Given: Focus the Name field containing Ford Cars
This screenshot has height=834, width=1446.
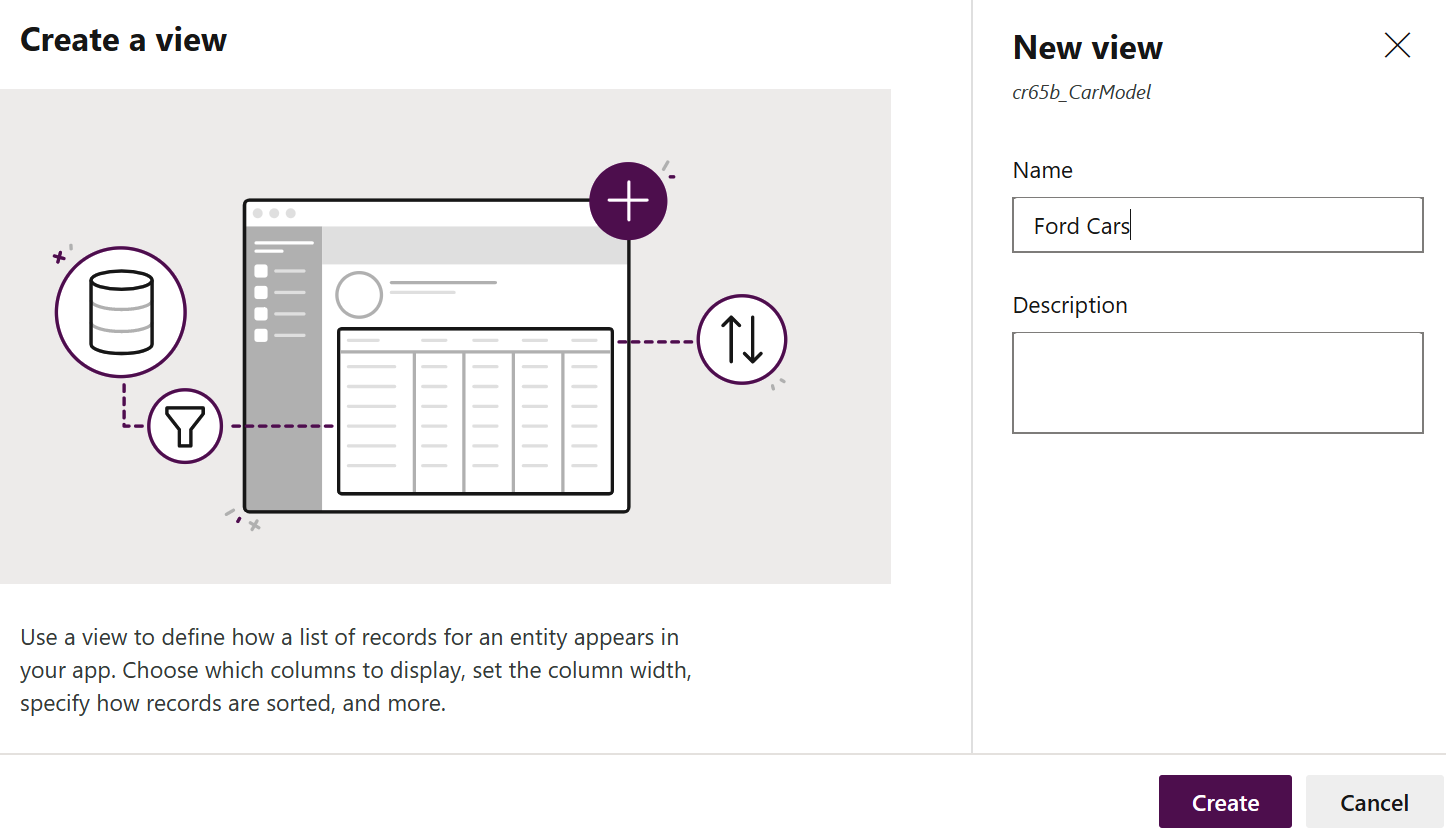Looking at the screenshot, I should [1217, 225].
